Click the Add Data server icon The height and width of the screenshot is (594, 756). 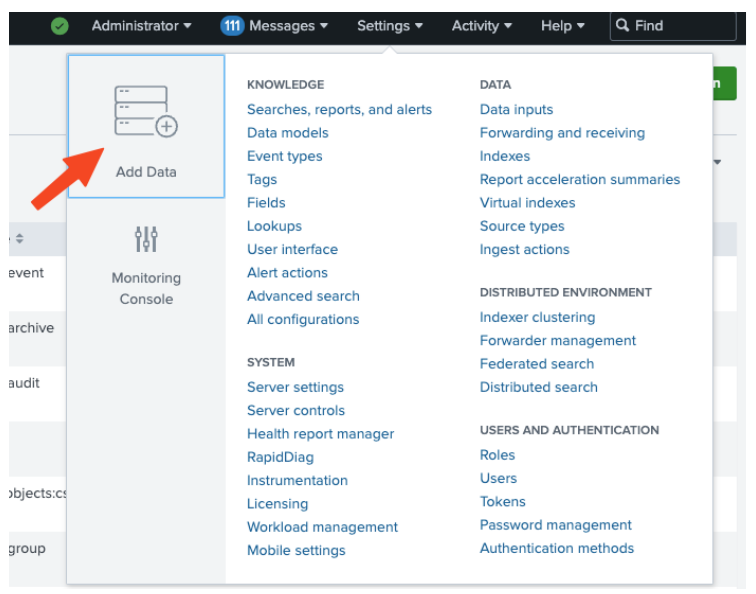(x=146, y=112)
